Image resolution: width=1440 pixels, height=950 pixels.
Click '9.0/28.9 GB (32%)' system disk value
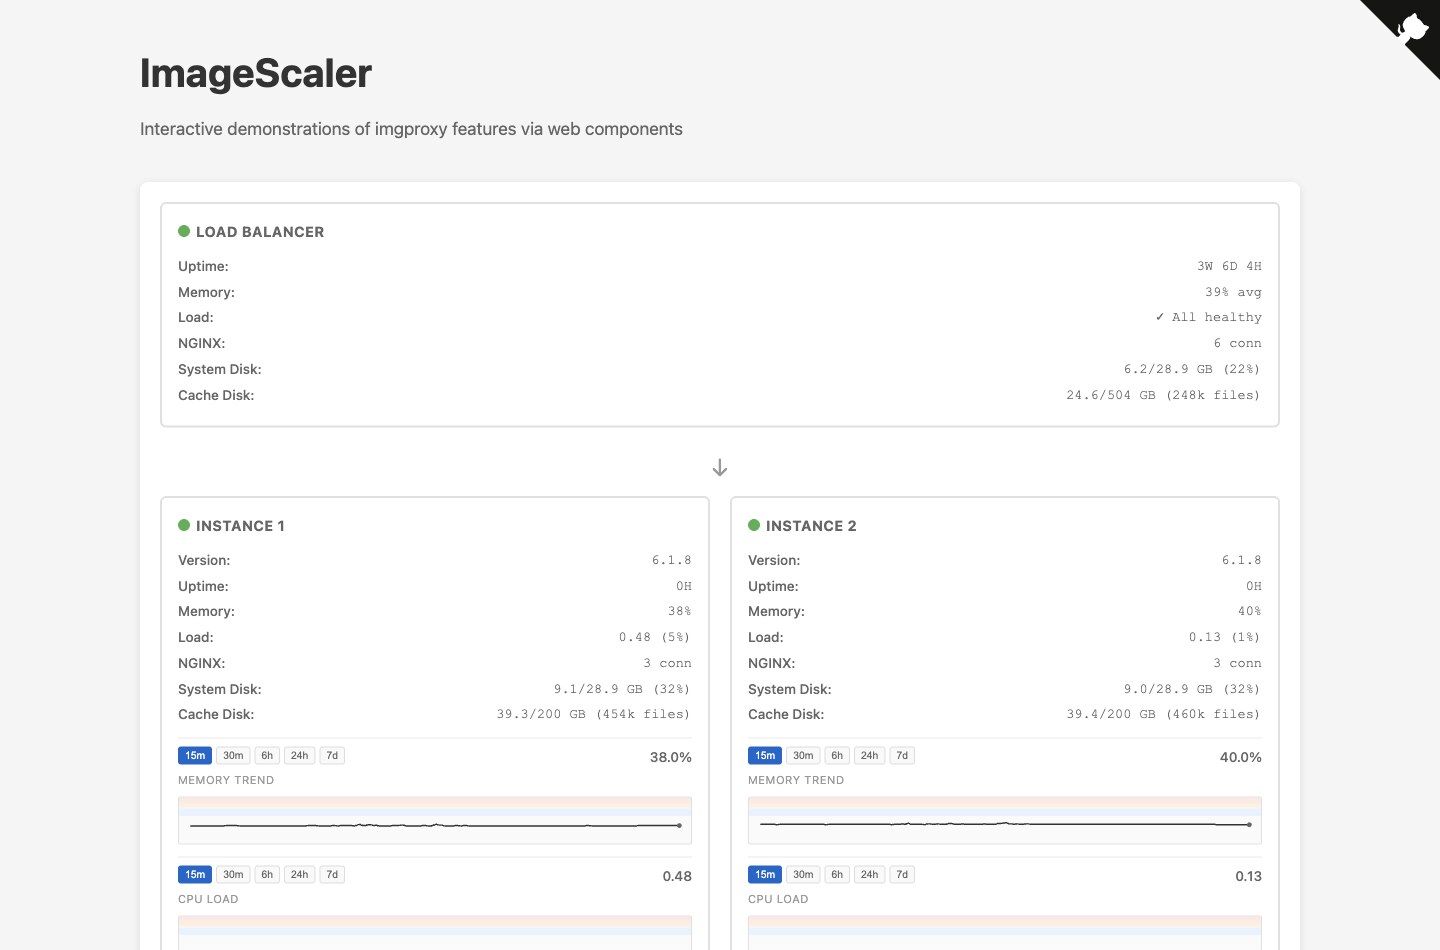click(1192, 689)
